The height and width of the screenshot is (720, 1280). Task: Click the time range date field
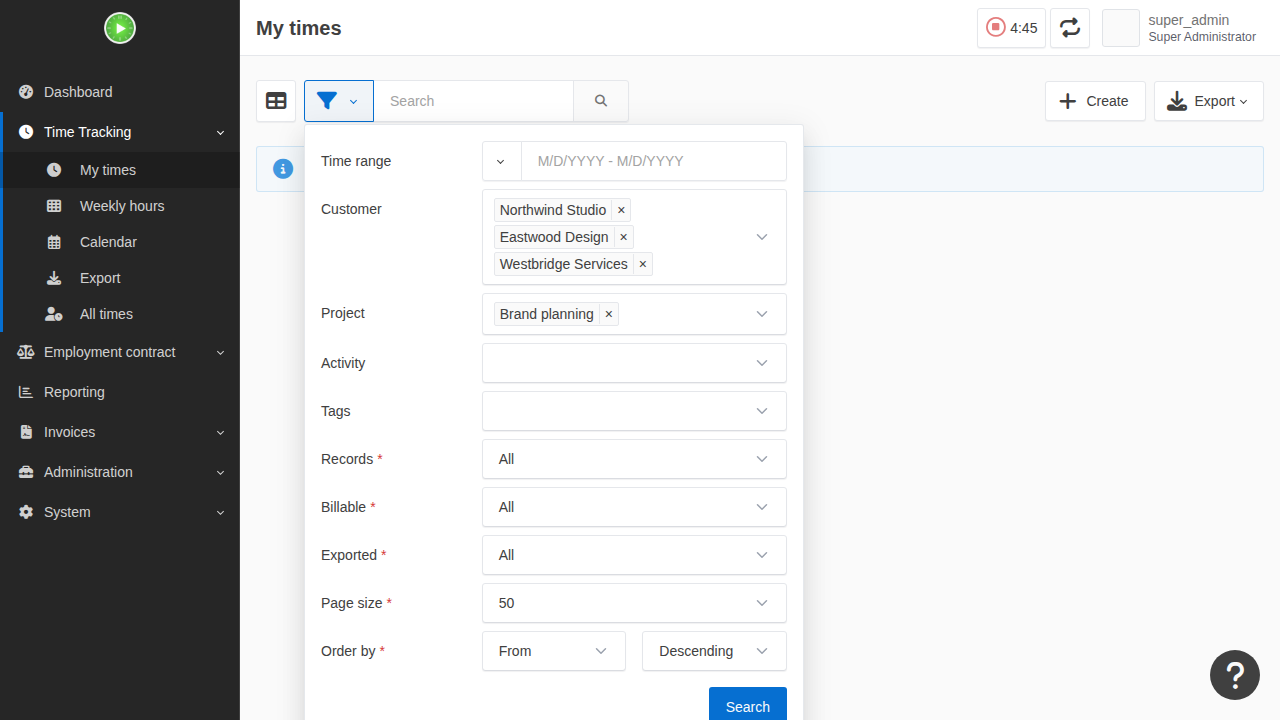pyautogui.click(x=654, y=161)
